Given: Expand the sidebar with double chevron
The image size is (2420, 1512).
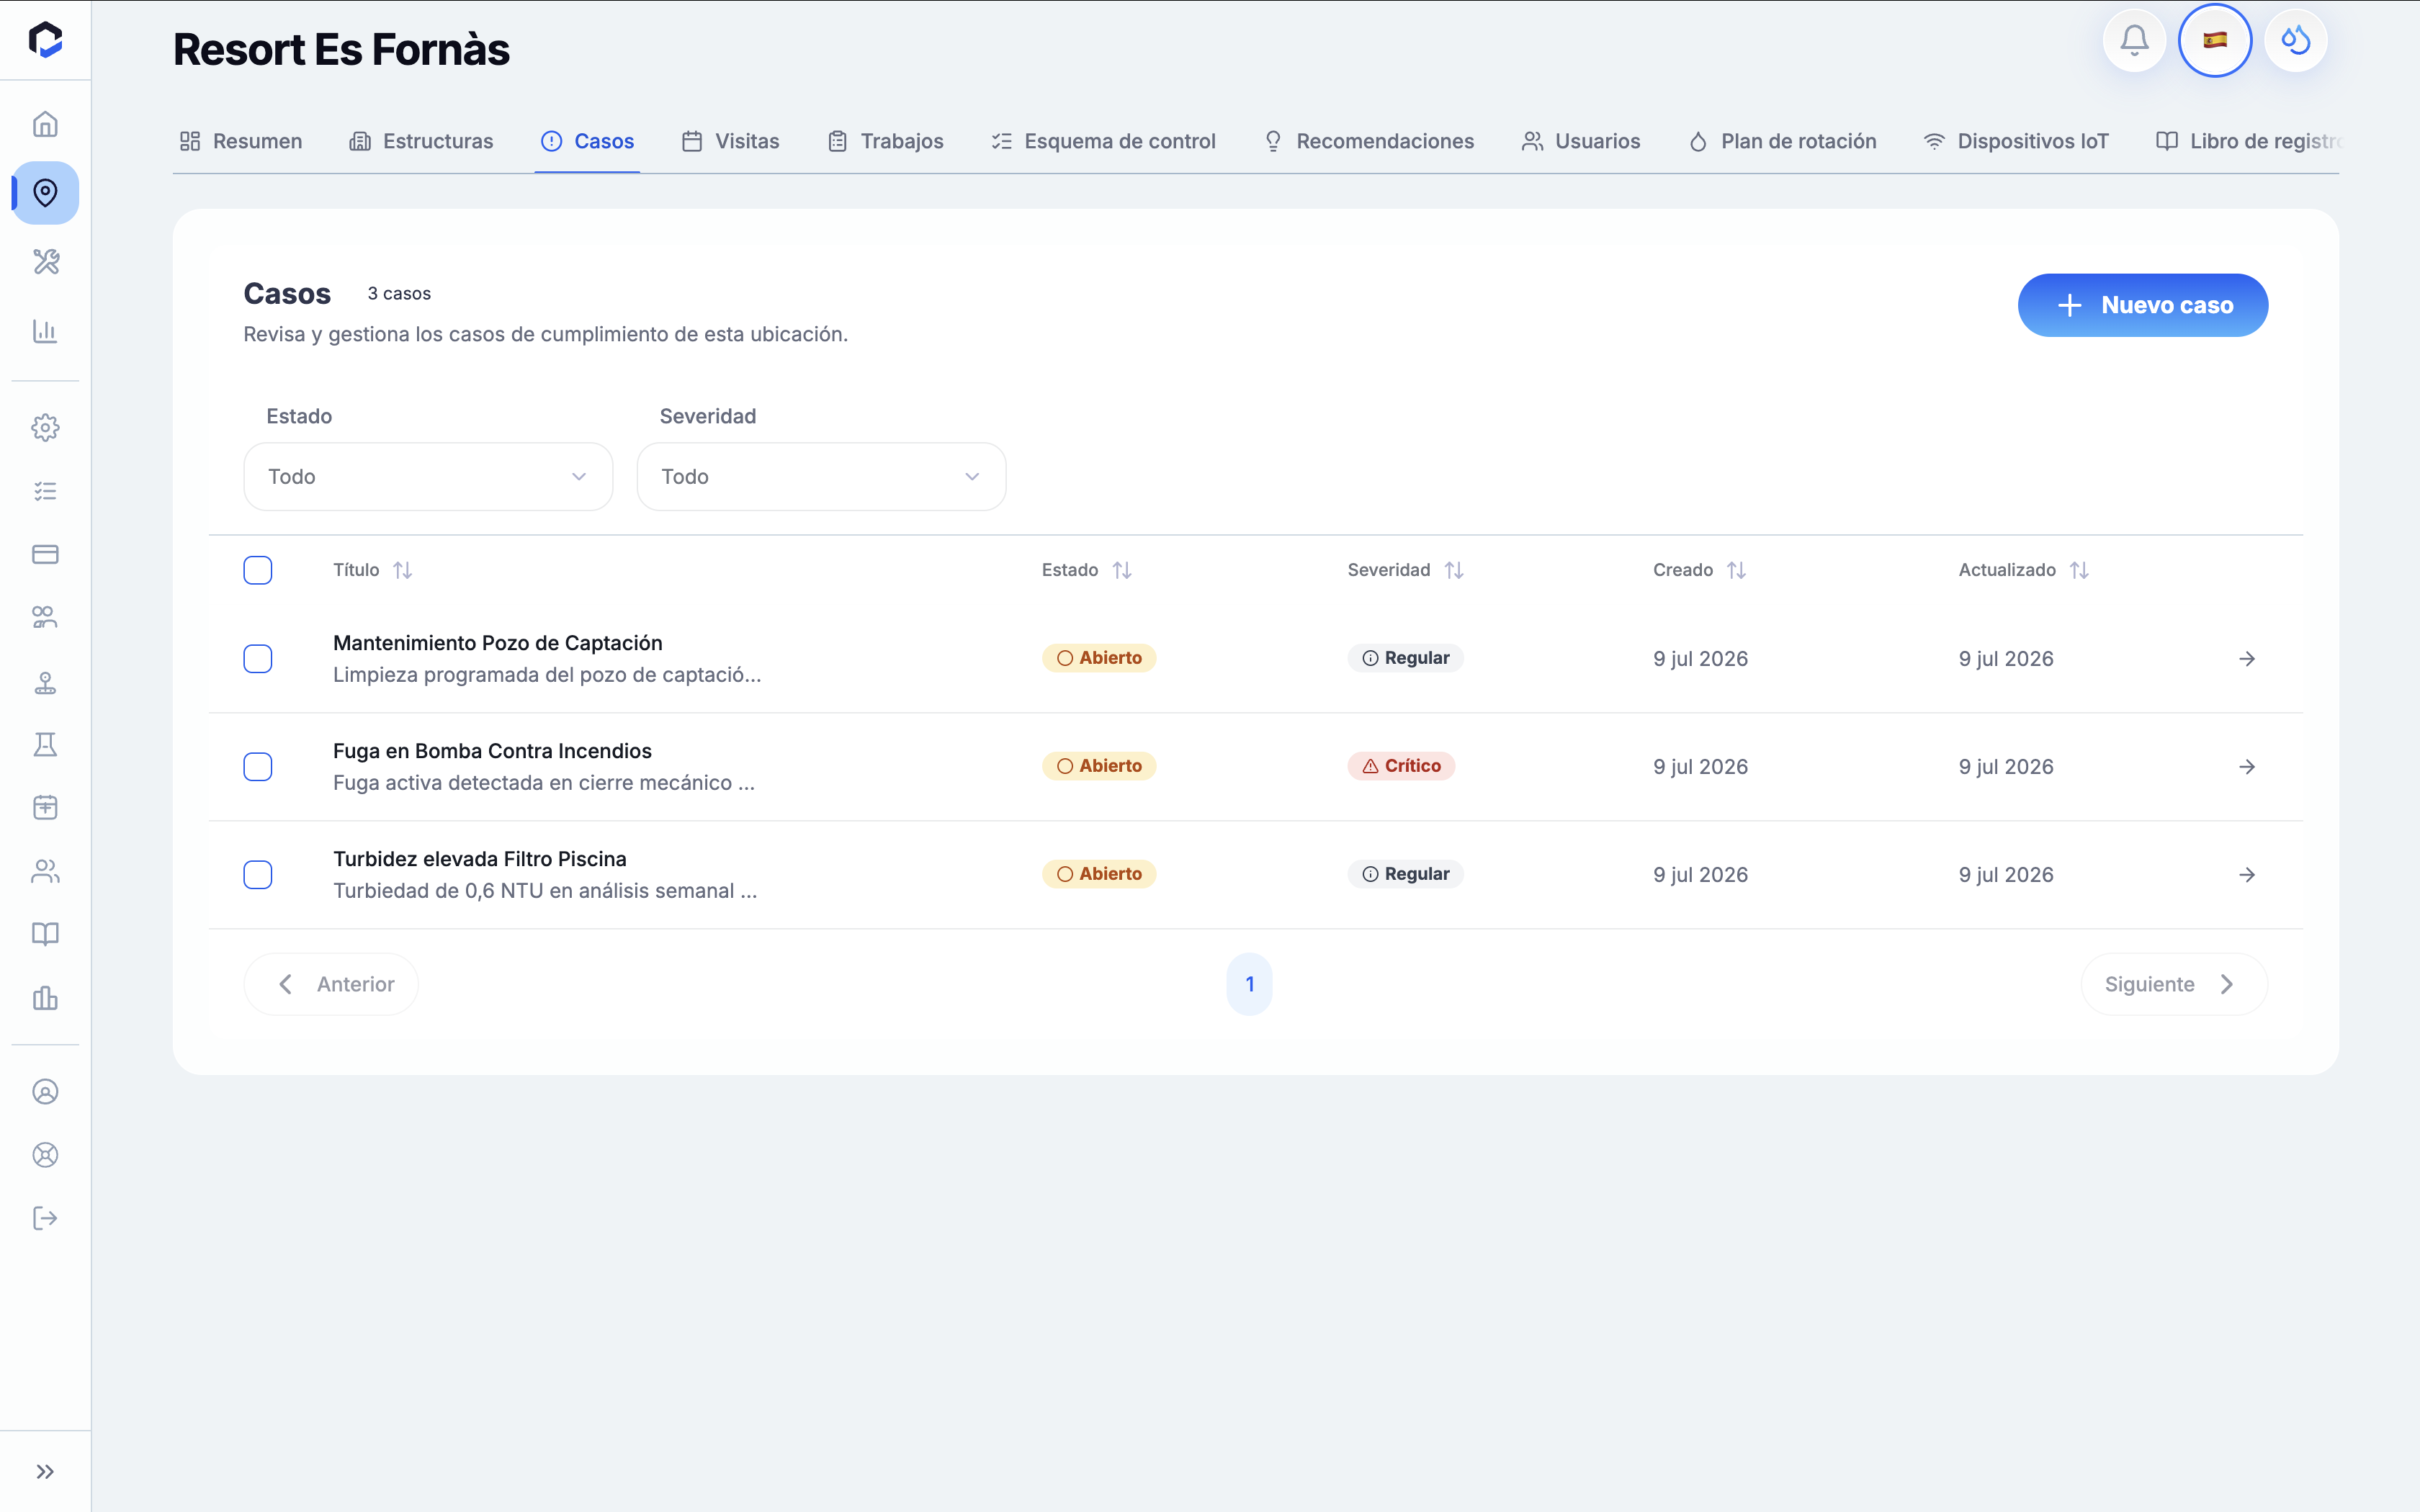Looking at the screenshot, I should click(45, 1472).
